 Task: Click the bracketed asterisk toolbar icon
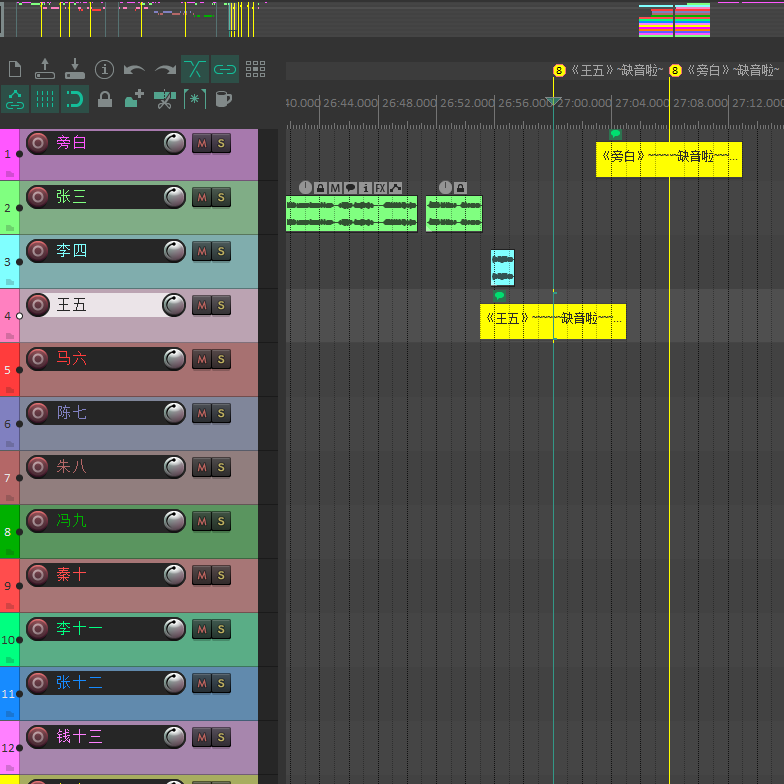[x=195, y=99]
